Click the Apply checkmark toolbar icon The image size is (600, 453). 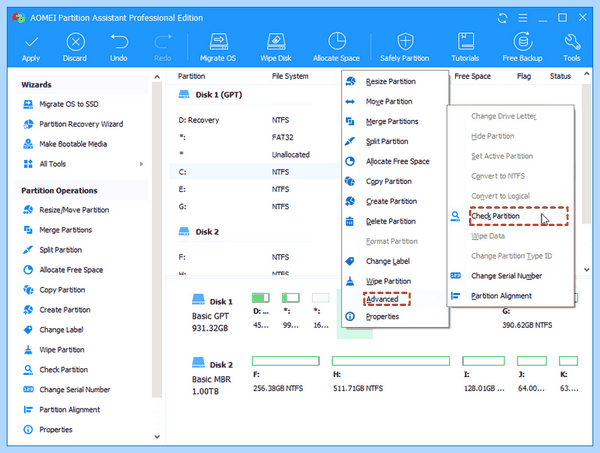click(x=31, y=42)
